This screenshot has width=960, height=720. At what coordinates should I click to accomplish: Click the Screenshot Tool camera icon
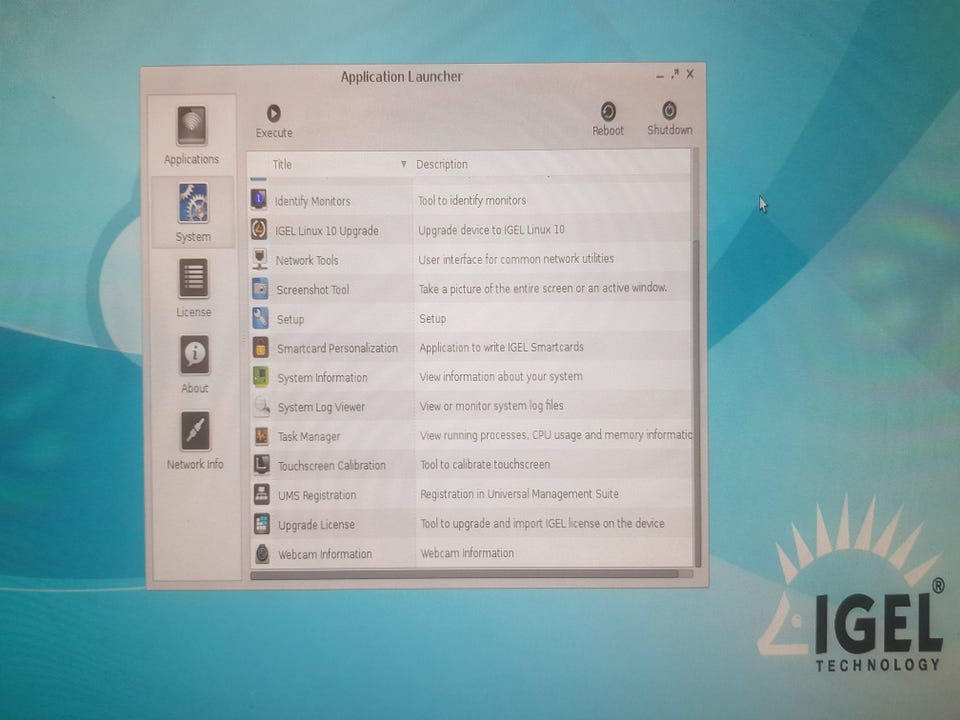(260, 288)
